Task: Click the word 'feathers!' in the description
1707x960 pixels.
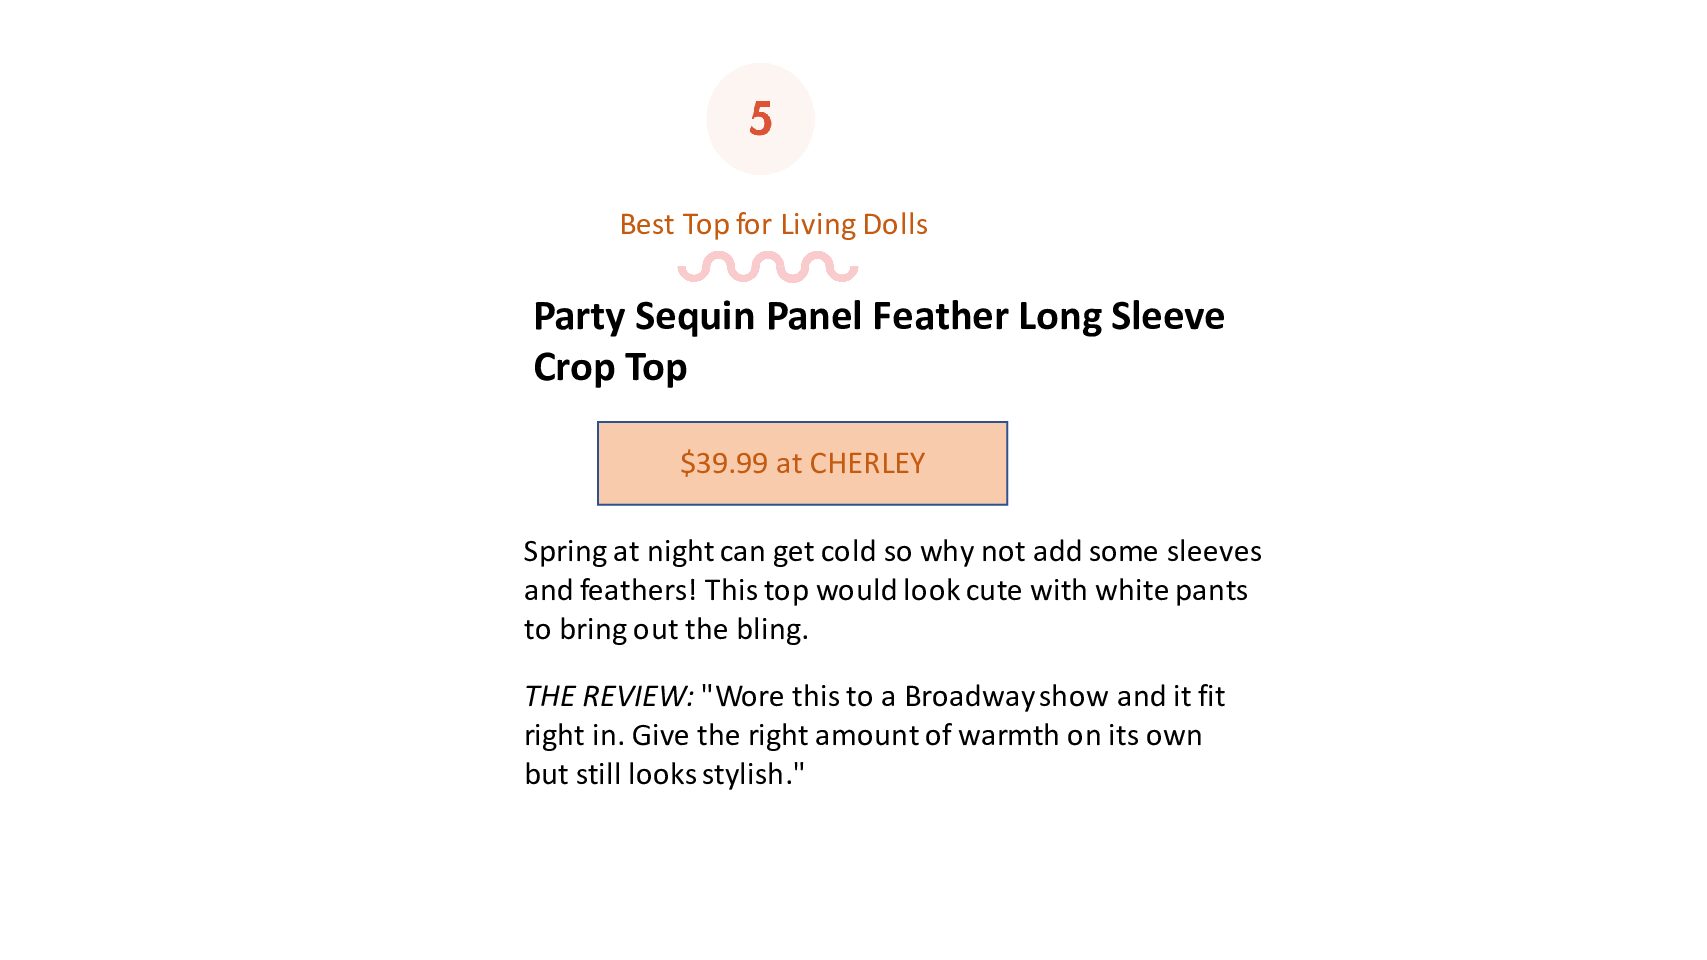Action: coord(638,590)
